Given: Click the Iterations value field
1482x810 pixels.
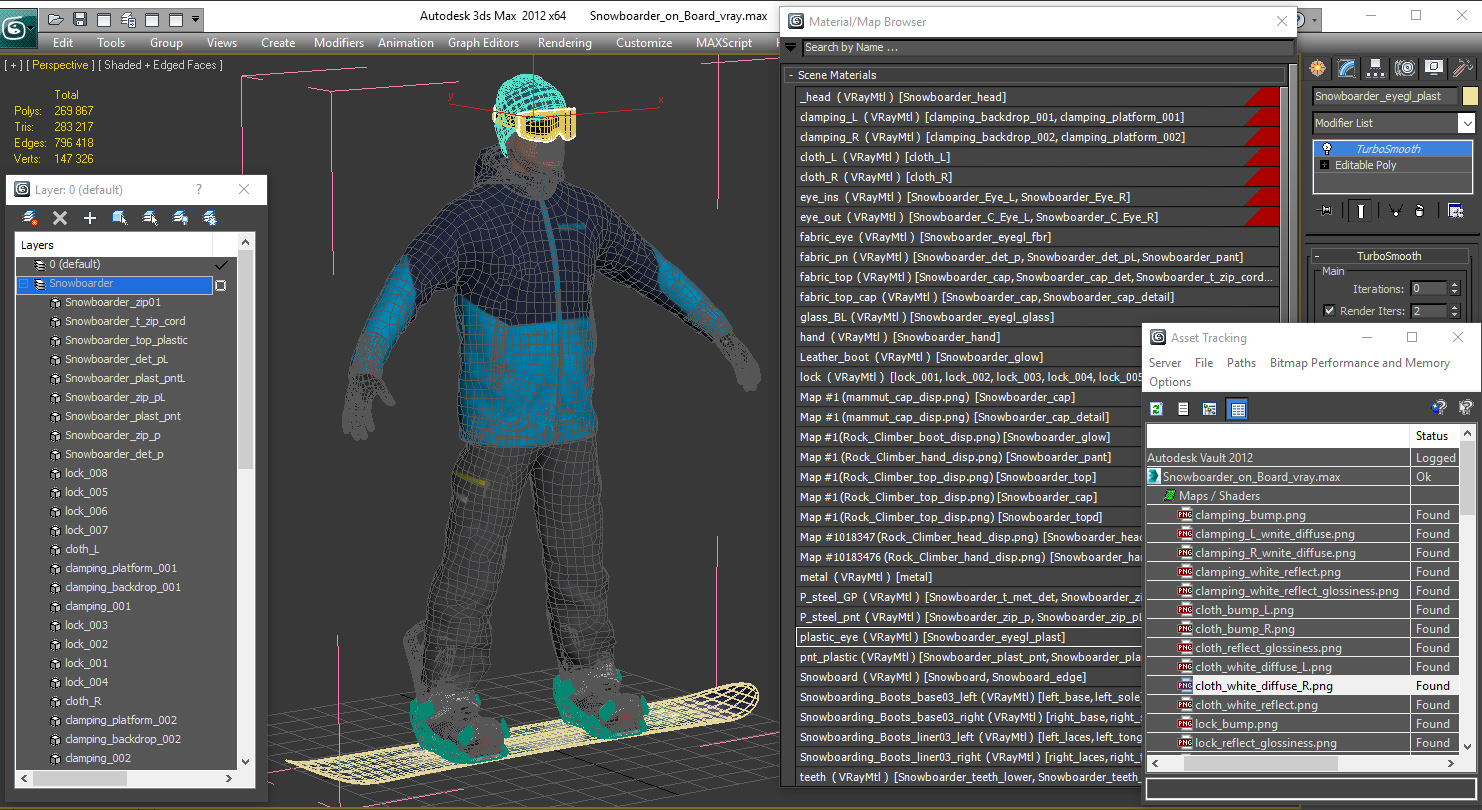Looking at the screenshot, I should click(1429, 288).
